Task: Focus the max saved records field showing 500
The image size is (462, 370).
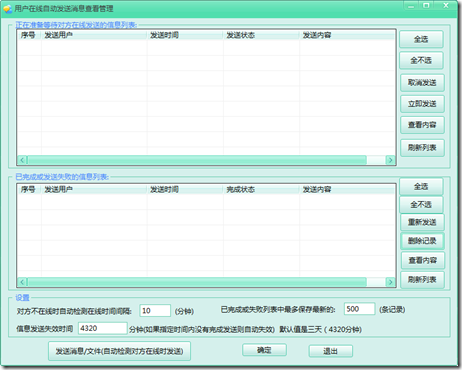Action: click(x=359, y=309)
